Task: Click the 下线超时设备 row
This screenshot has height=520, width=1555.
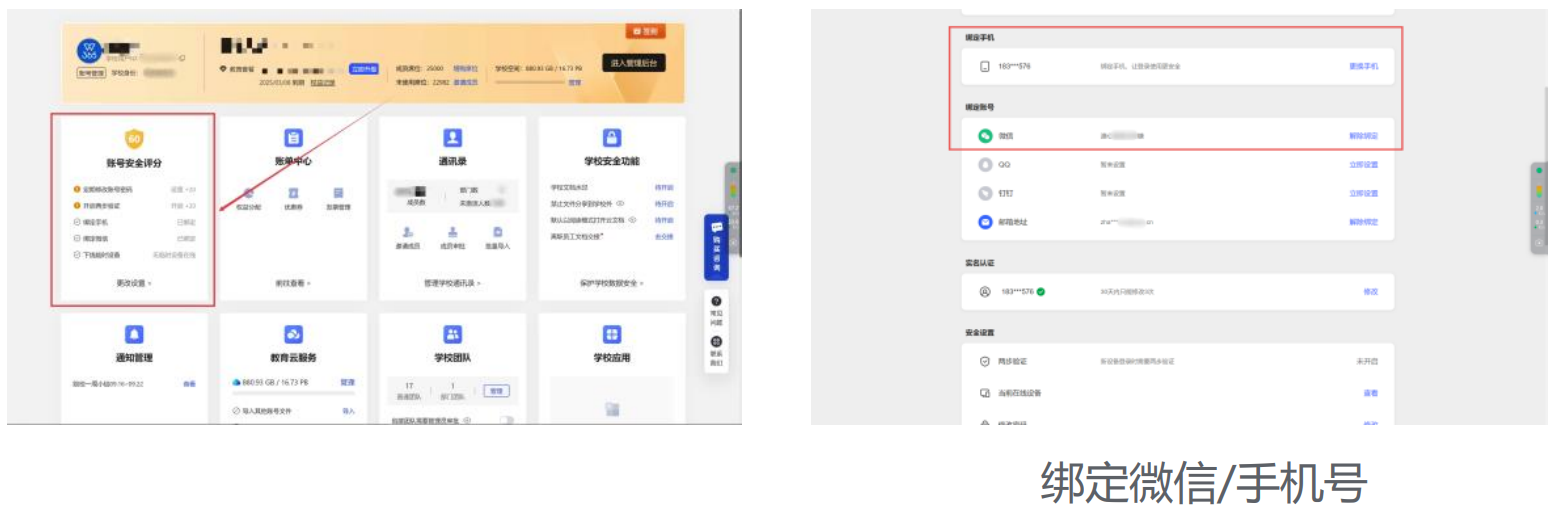Action: pyautogui.click(x=134, y=255)
